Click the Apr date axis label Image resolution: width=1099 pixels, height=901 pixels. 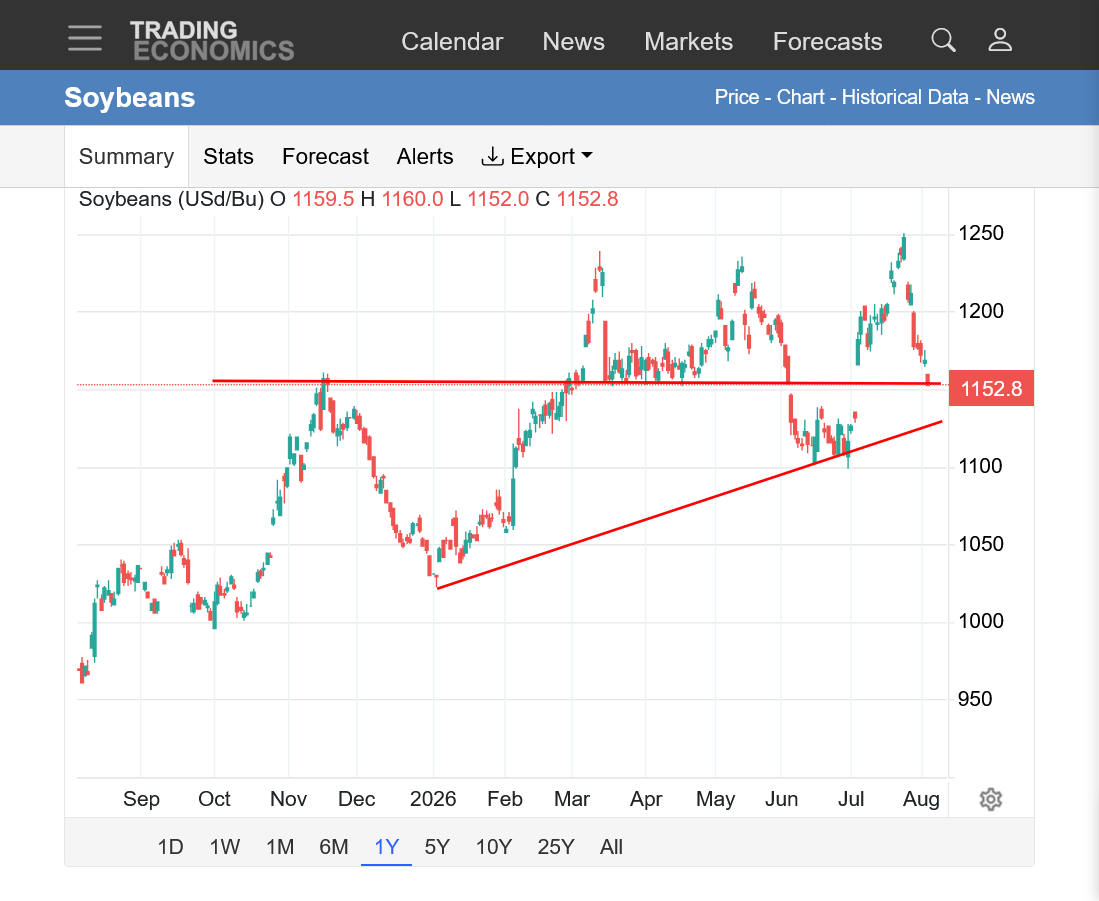click(646, 799)
